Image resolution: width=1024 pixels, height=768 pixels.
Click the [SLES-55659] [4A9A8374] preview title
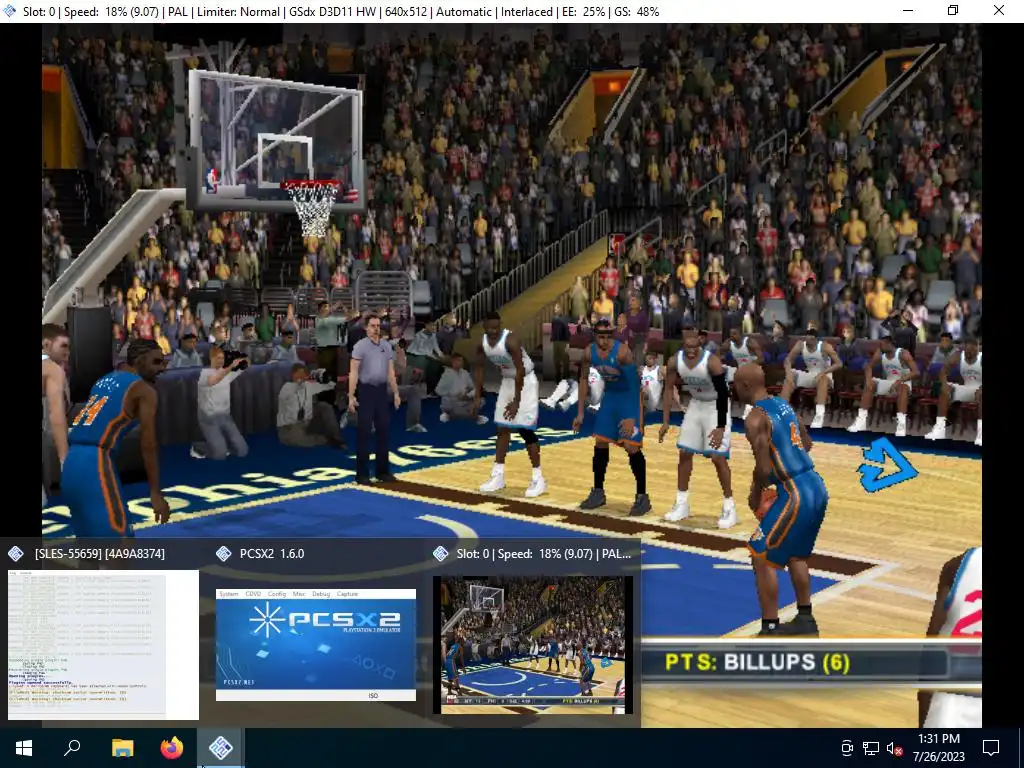pos(100,554)
